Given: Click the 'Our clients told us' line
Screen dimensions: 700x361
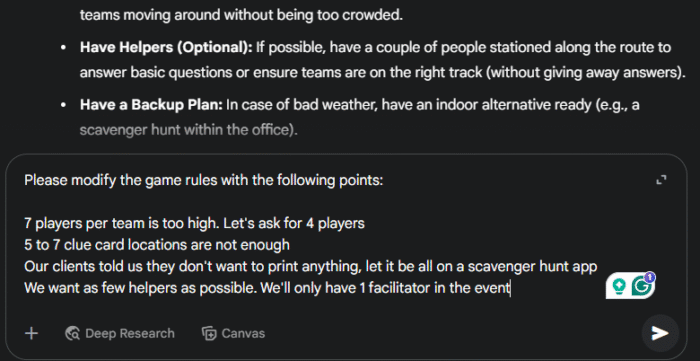Looking at the screenshot, I should pos(311,266).
